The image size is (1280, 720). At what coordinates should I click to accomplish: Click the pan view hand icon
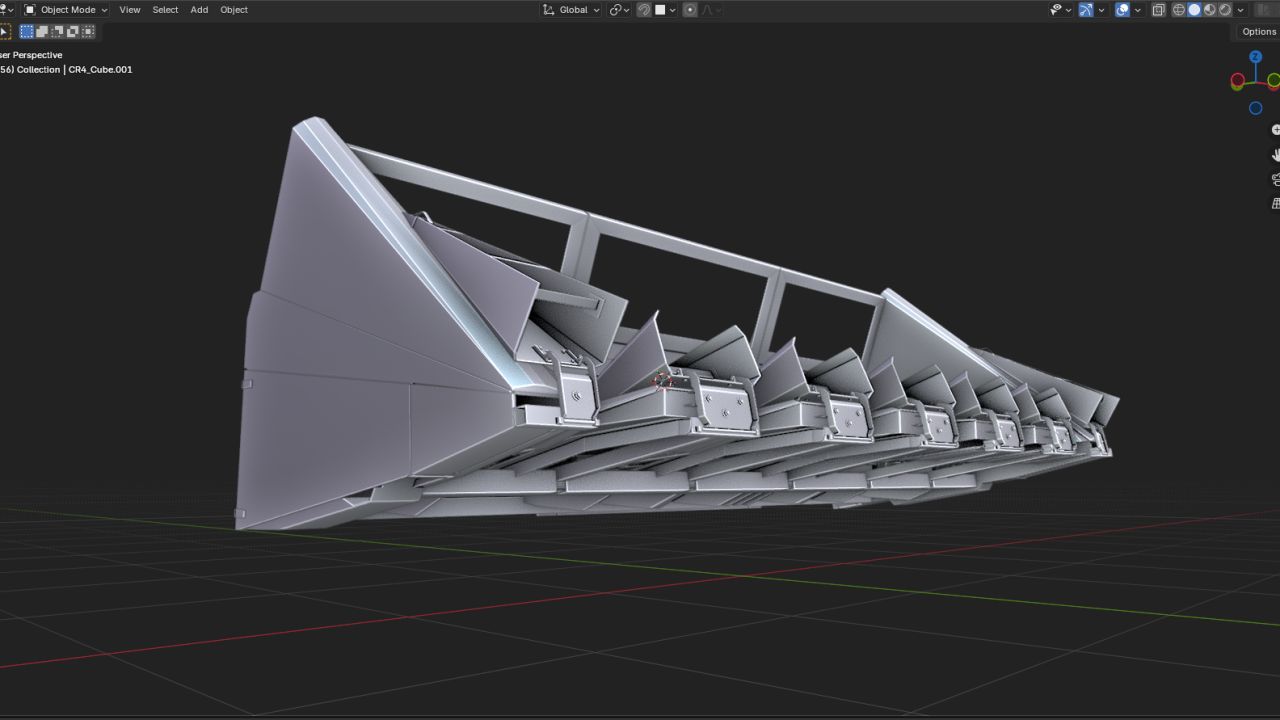click(x=1276, y=155)
